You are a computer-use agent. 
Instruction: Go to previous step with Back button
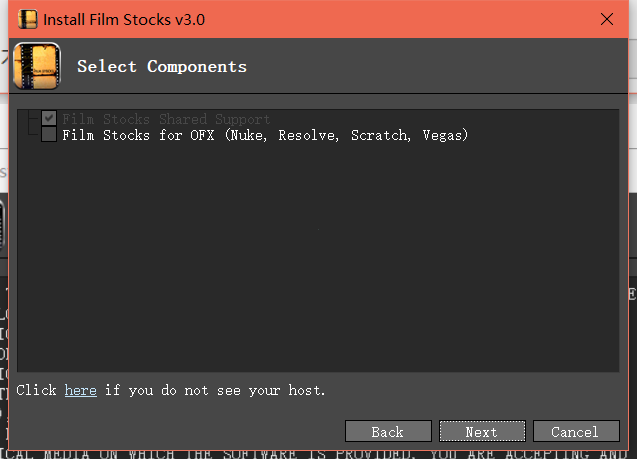point(388,431)
